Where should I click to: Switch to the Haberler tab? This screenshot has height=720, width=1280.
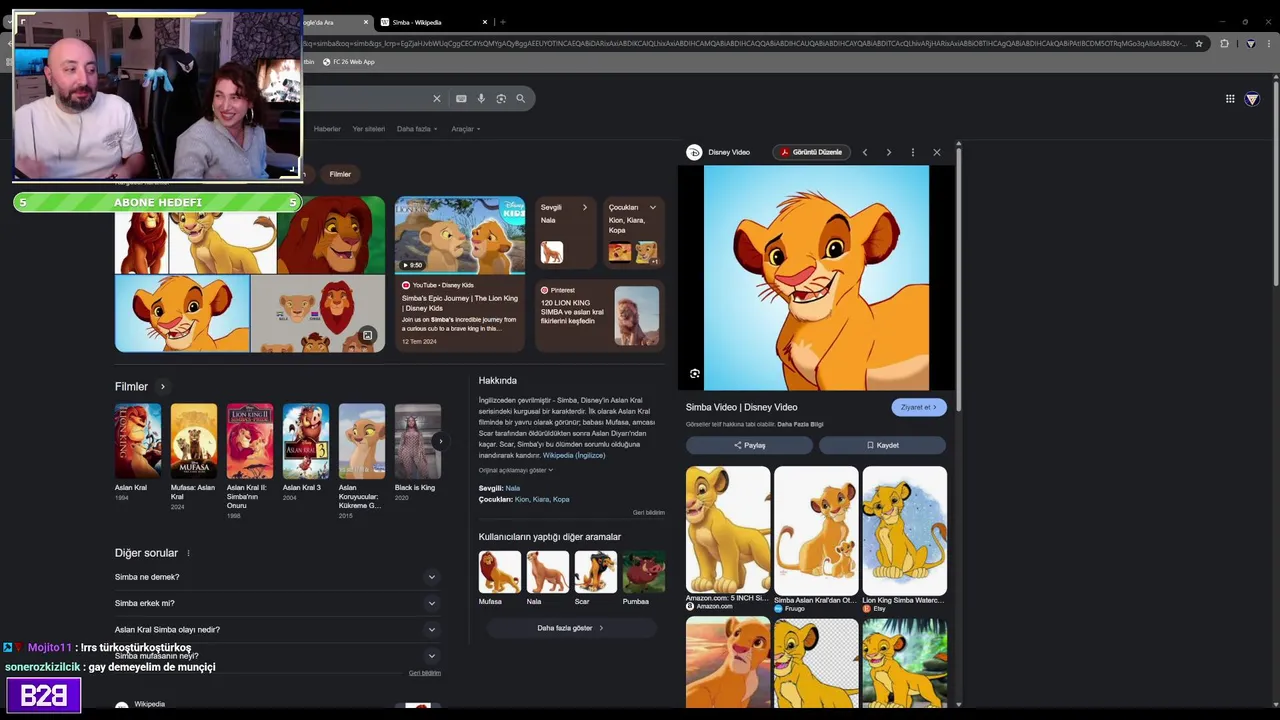click(327, 129)
